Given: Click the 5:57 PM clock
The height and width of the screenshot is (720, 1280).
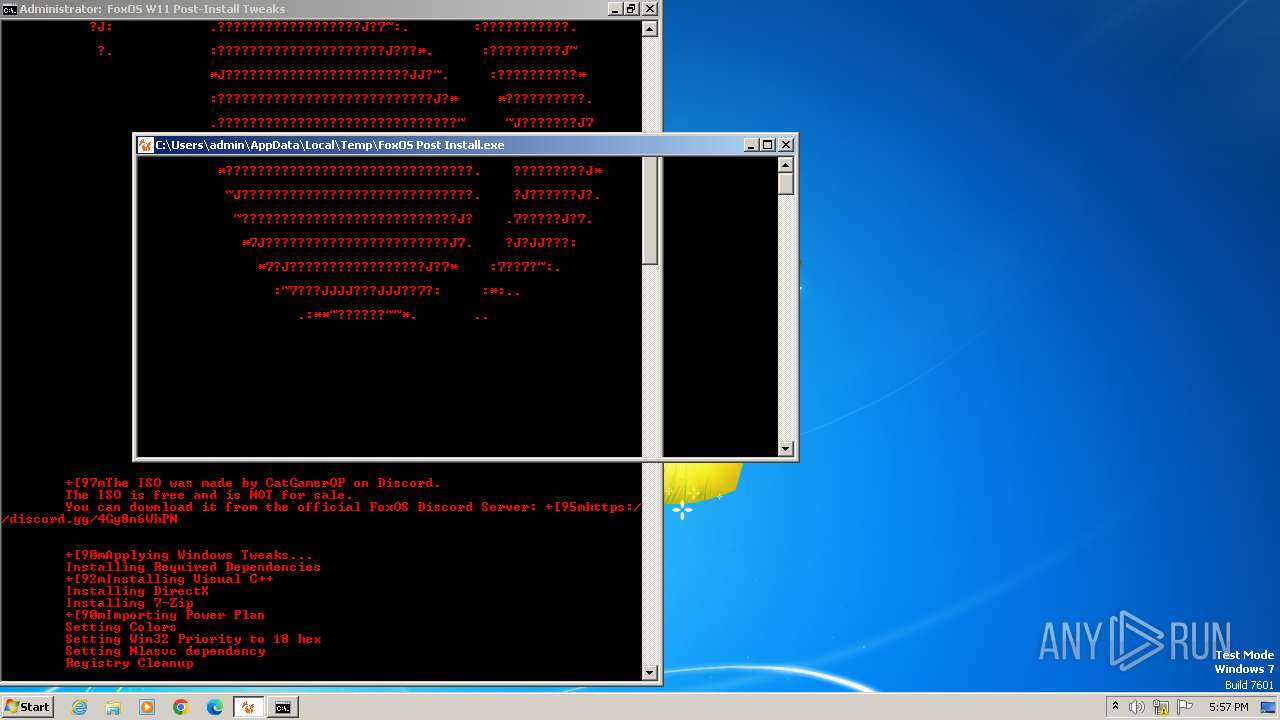Looking at the screenshot, I should (x=1228, y=707).
